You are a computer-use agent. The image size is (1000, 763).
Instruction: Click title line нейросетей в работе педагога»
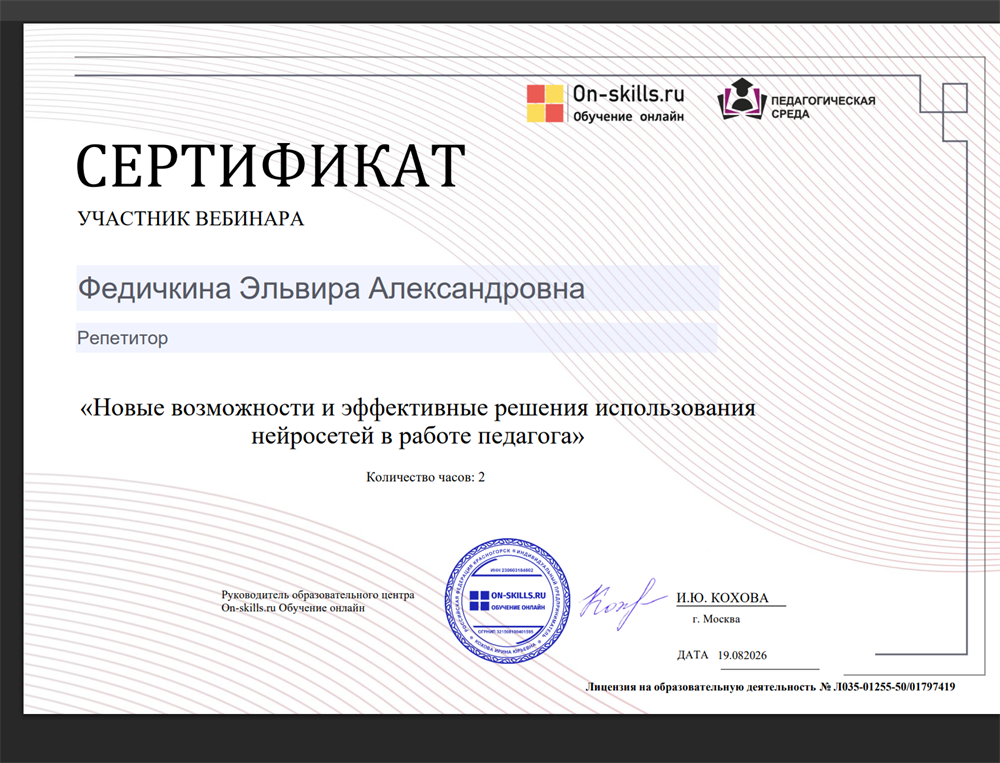tap(418, 436)
